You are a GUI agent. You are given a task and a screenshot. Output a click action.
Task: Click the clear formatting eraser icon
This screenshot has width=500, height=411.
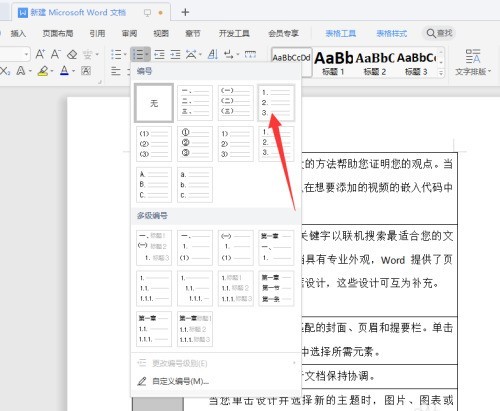tap(72, 54)
